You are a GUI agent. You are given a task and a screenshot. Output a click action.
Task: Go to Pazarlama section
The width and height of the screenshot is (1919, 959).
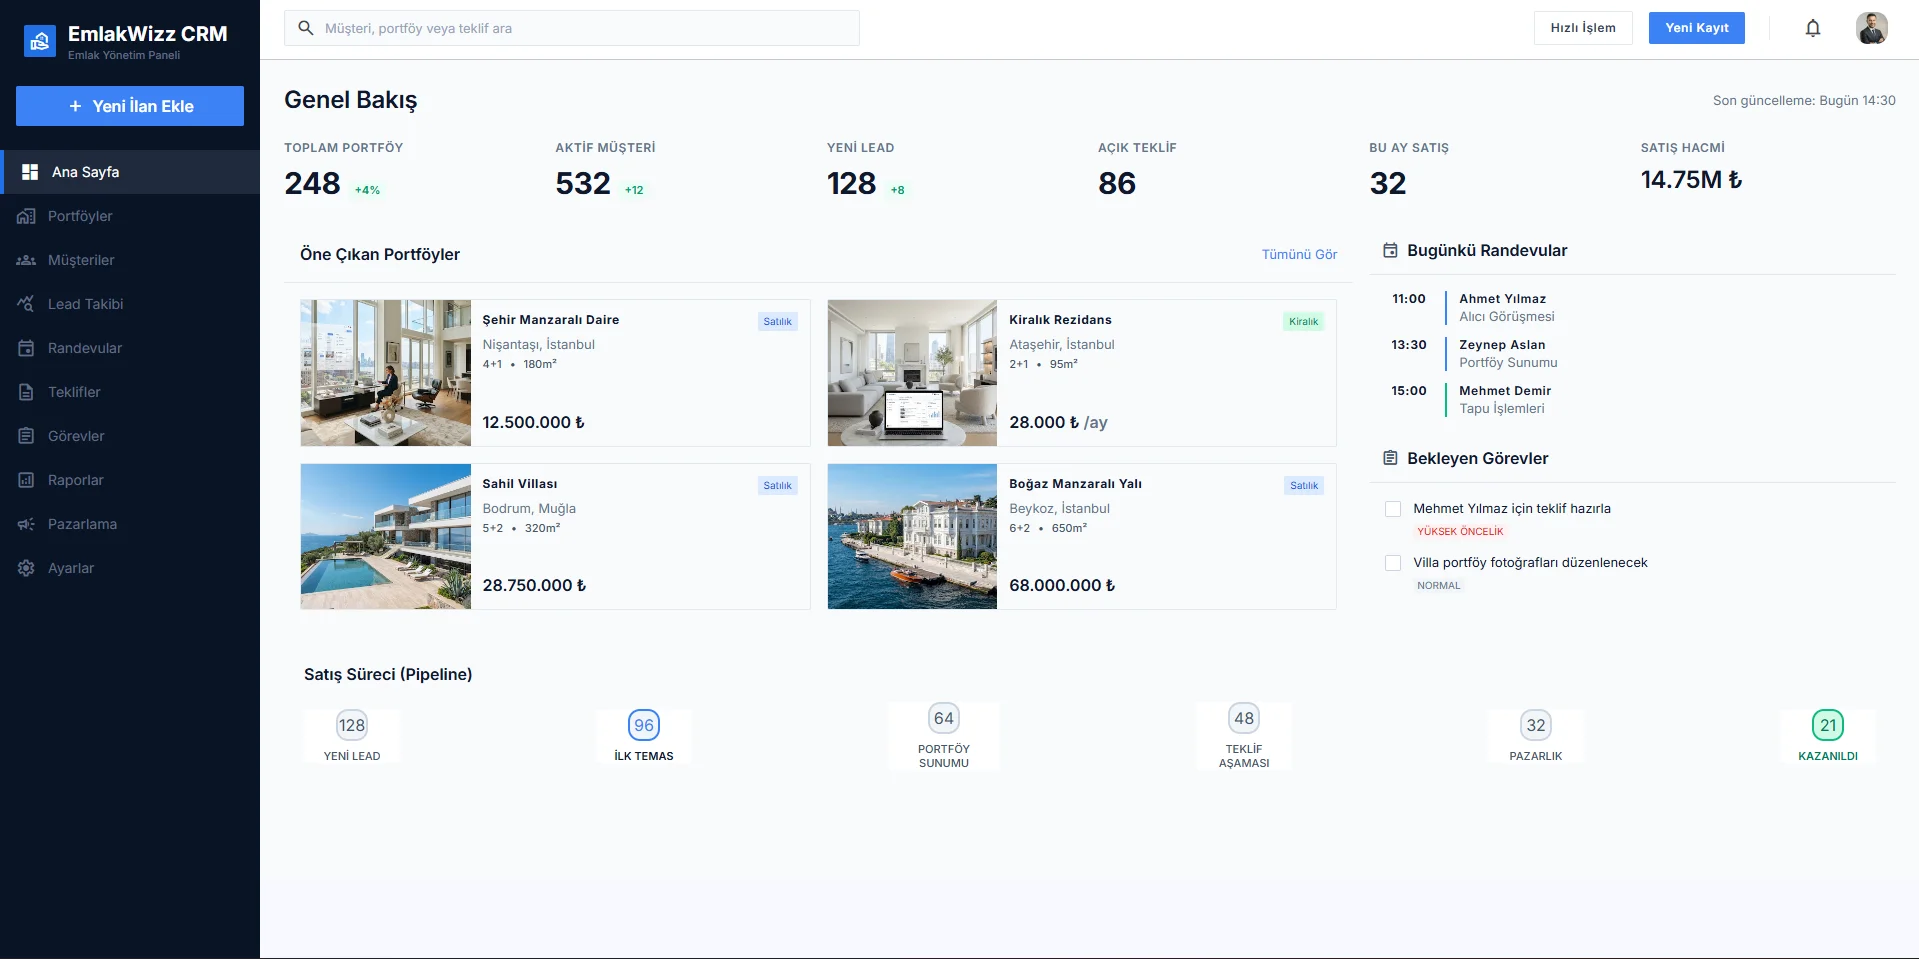(130, 524)
